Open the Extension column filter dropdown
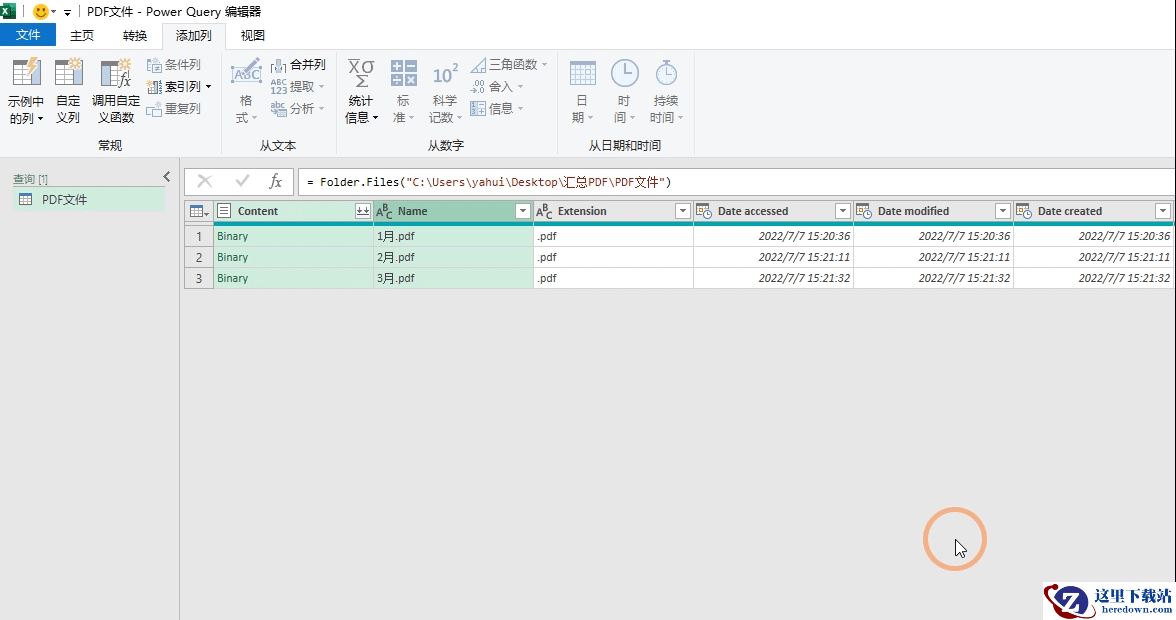1176x620 pixels. [x=682, y=211]
